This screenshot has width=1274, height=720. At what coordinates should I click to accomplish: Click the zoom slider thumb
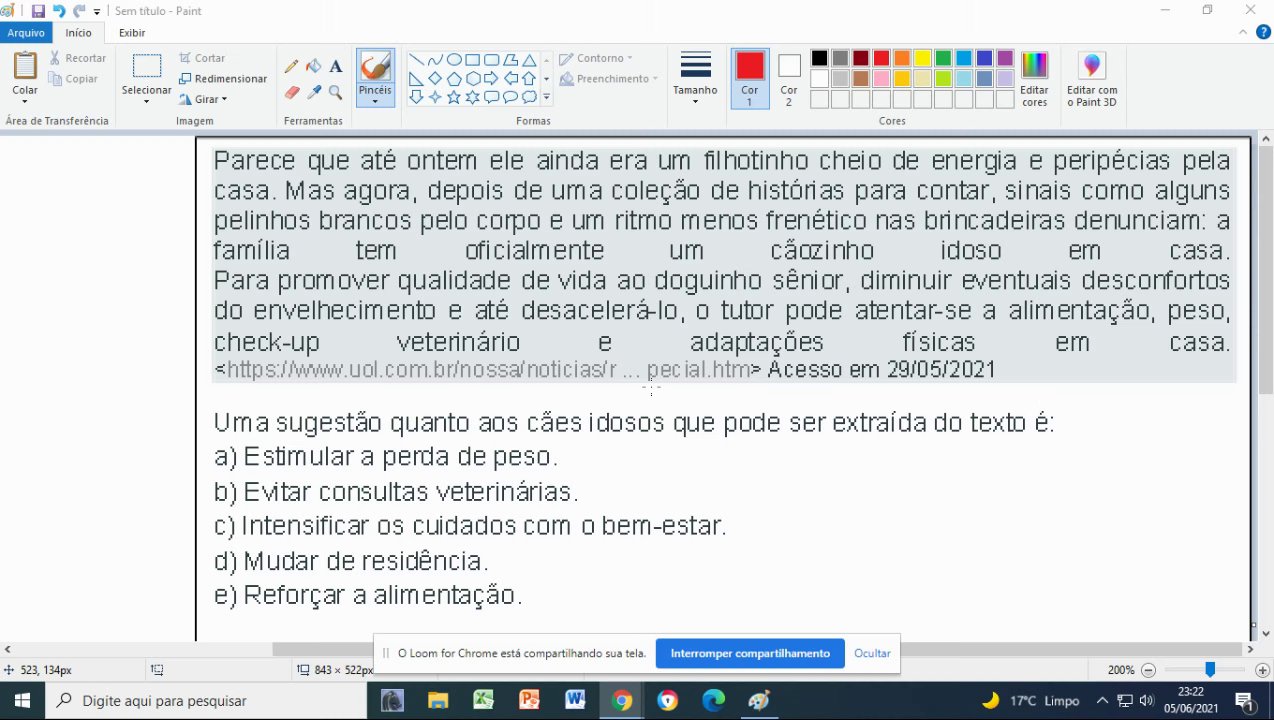point(1209,670)
